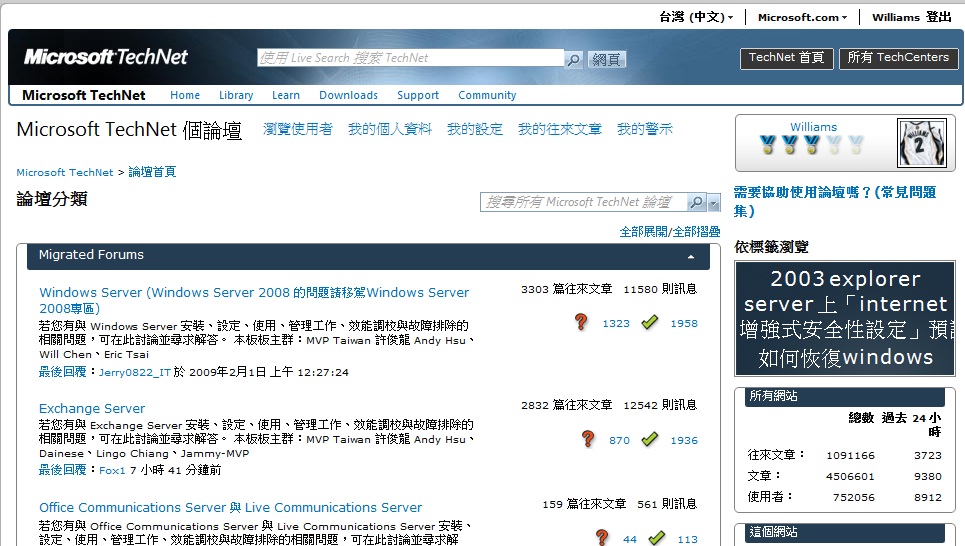This screenshot has width=965, height=546.
Task: Click the 論壇首頁 breadcrumb link
Action: pos(152,172)
